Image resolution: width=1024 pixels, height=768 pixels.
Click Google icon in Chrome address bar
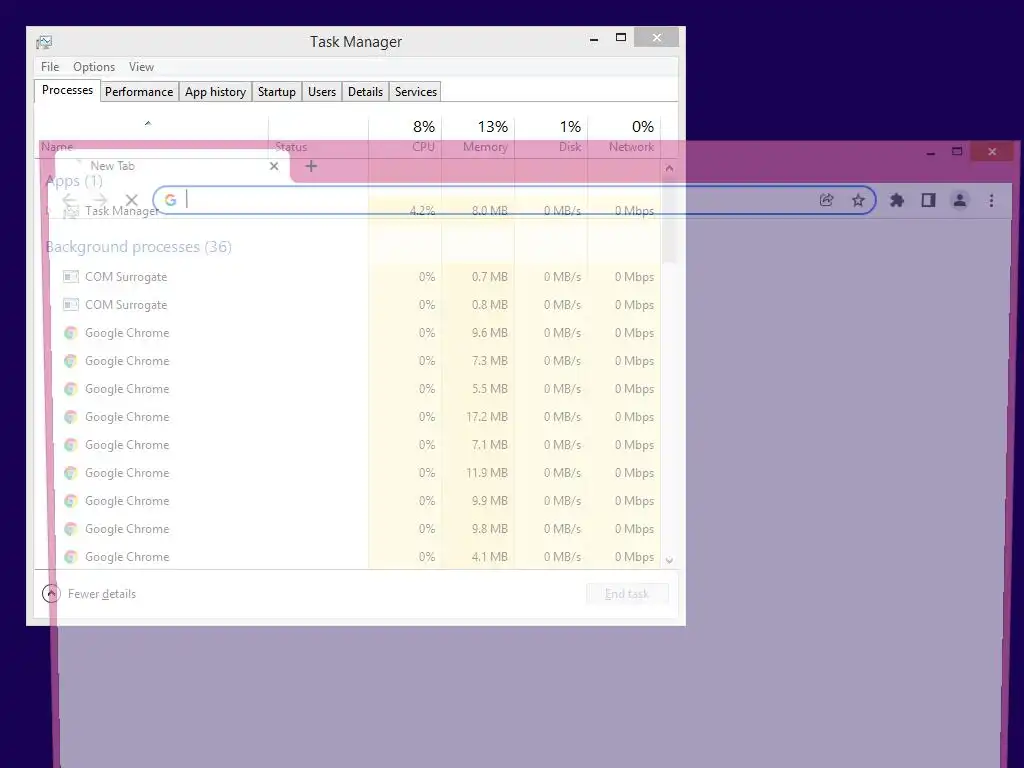click(x=170, y=200)
